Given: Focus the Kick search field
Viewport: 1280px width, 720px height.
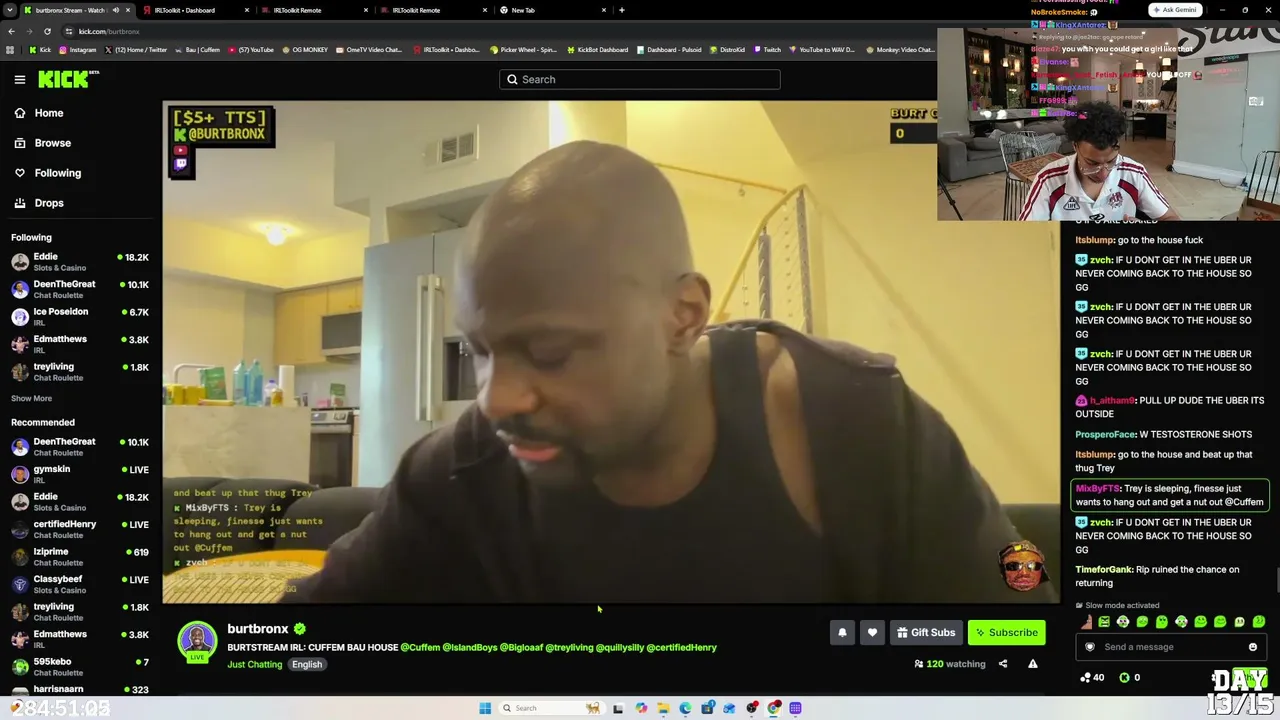Looking at the screenshot, I should coord(640,79).
